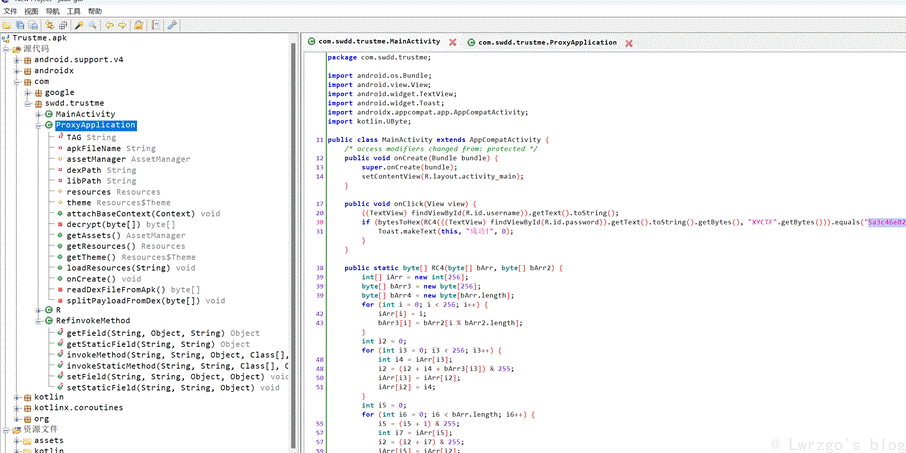Click the package com.swdd.trustme line

[379, 57]
